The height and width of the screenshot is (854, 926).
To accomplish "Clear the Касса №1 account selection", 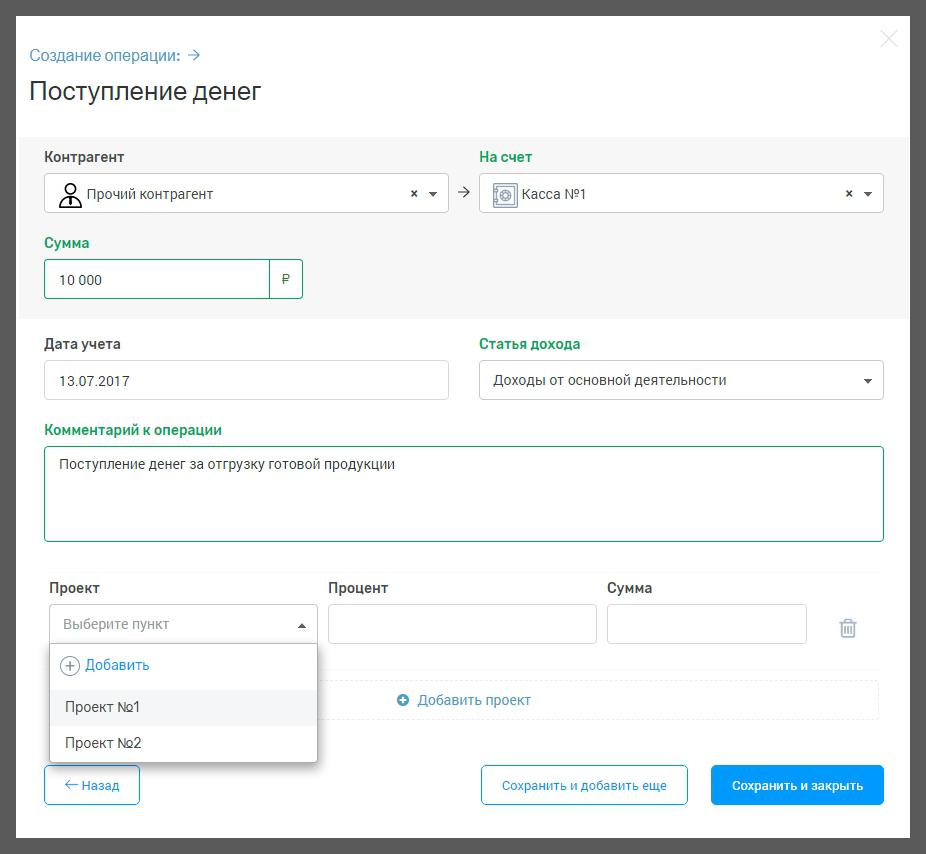I will tap(849, 194).
